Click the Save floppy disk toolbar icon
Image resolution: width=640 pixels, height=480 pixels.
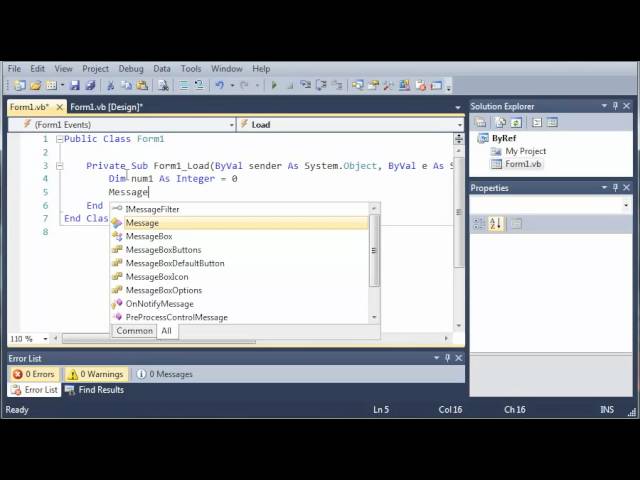[75, 85]
